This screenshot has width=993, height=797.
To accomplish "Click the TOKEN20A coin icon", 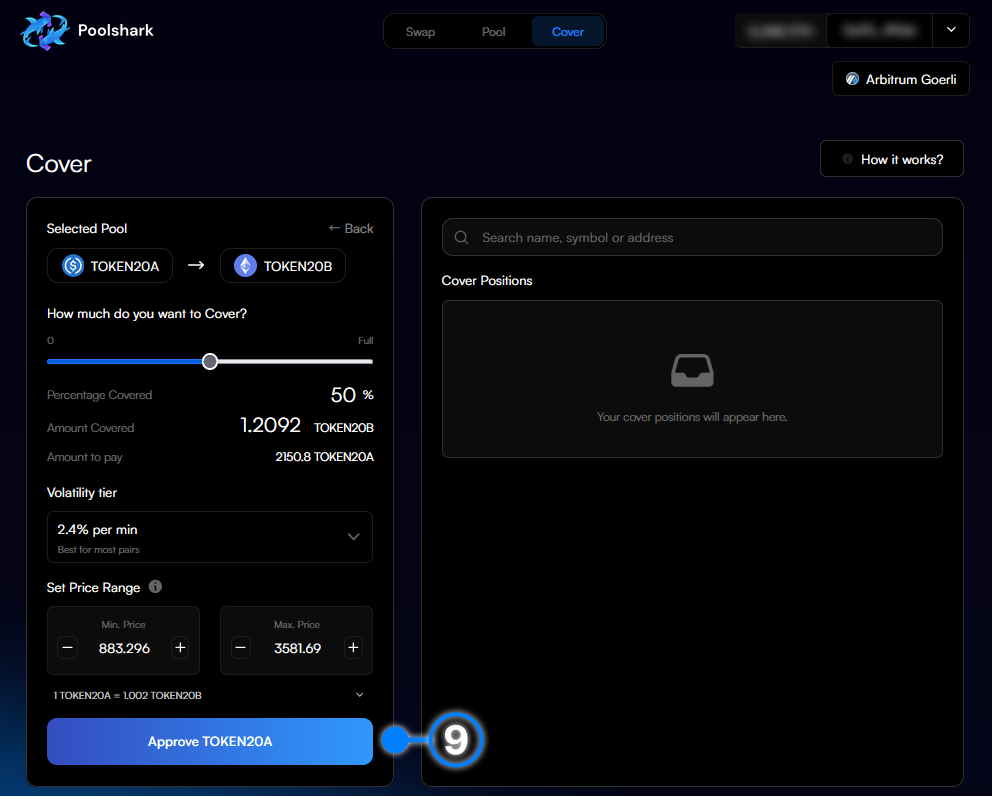I will tap(73, 266).
